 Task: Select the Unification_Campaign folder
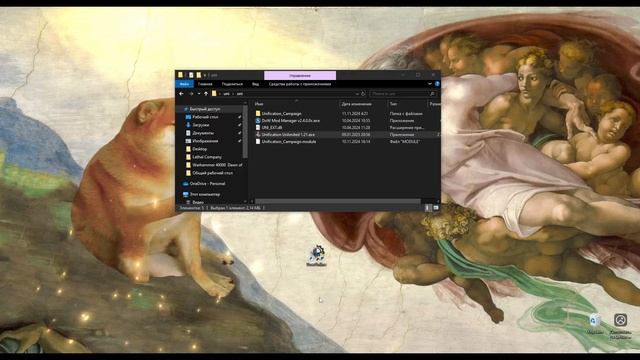[x=281, y=114]
